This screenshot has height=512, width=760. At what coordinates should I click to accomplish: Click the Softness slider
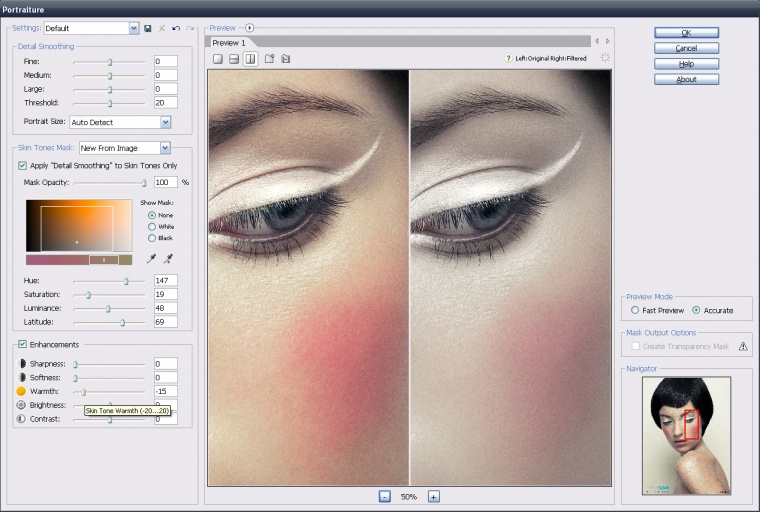tap(110, 378)
